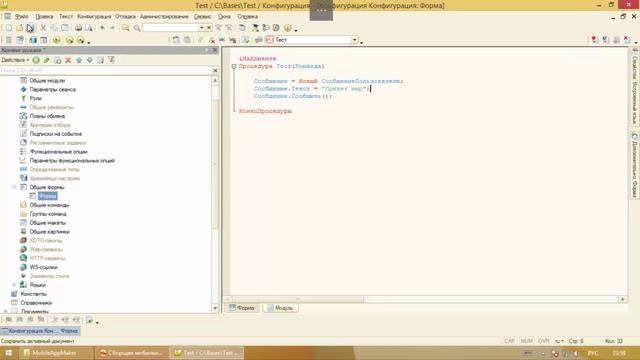Viewport: 640px width, 360px height.
Task: Select the Роли tree item
Action: coord(36,98)
